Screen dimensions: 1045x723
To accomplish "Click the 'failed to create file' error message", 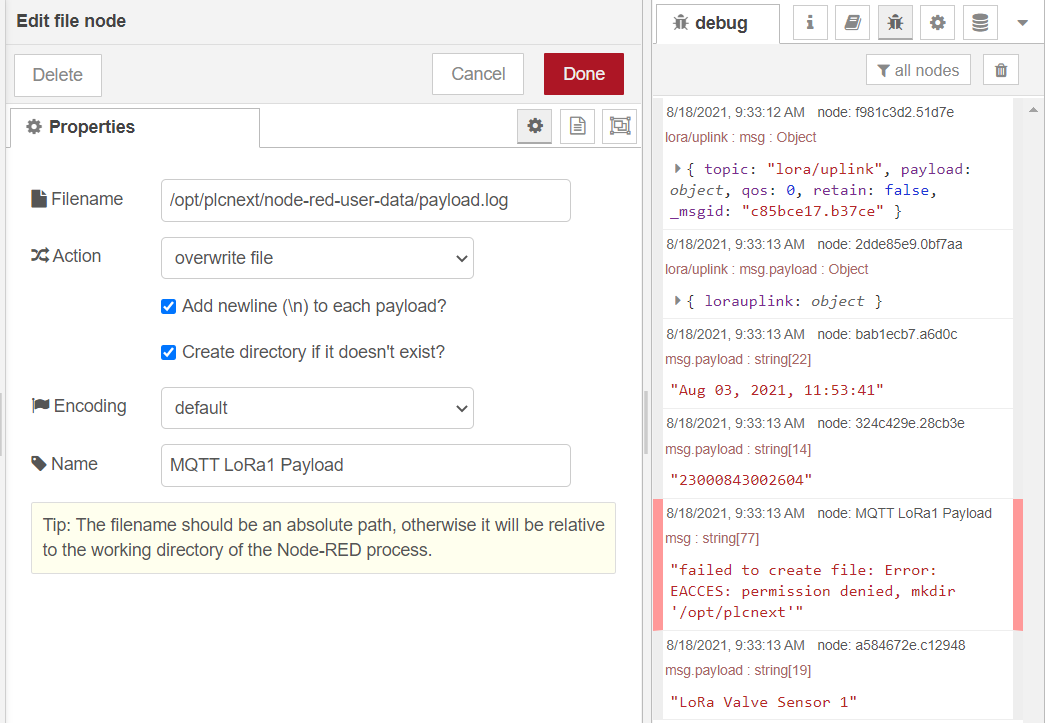I will pos(812,591).
